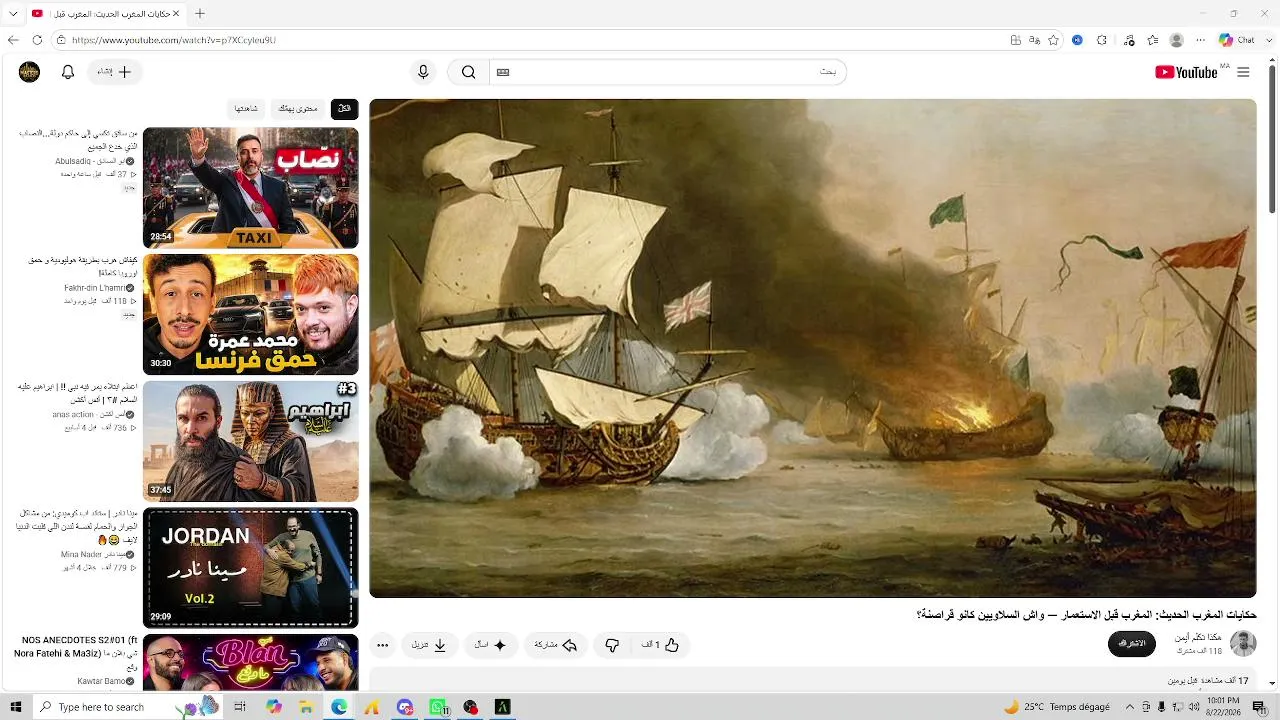Open the on-screen keyboard in the search box
The image size is (1280, 720).
tap(503, 72)
